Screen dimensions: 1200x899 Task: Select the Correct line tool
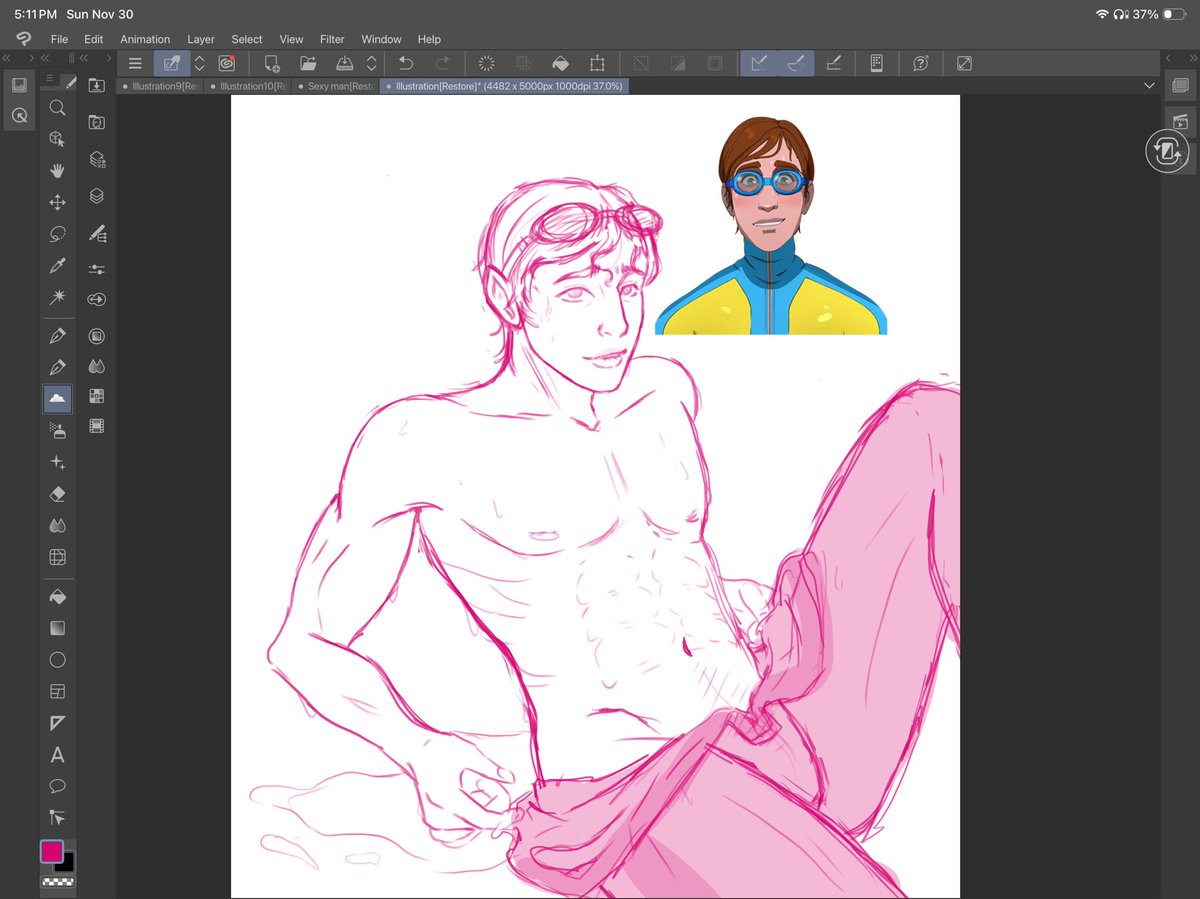57,818
